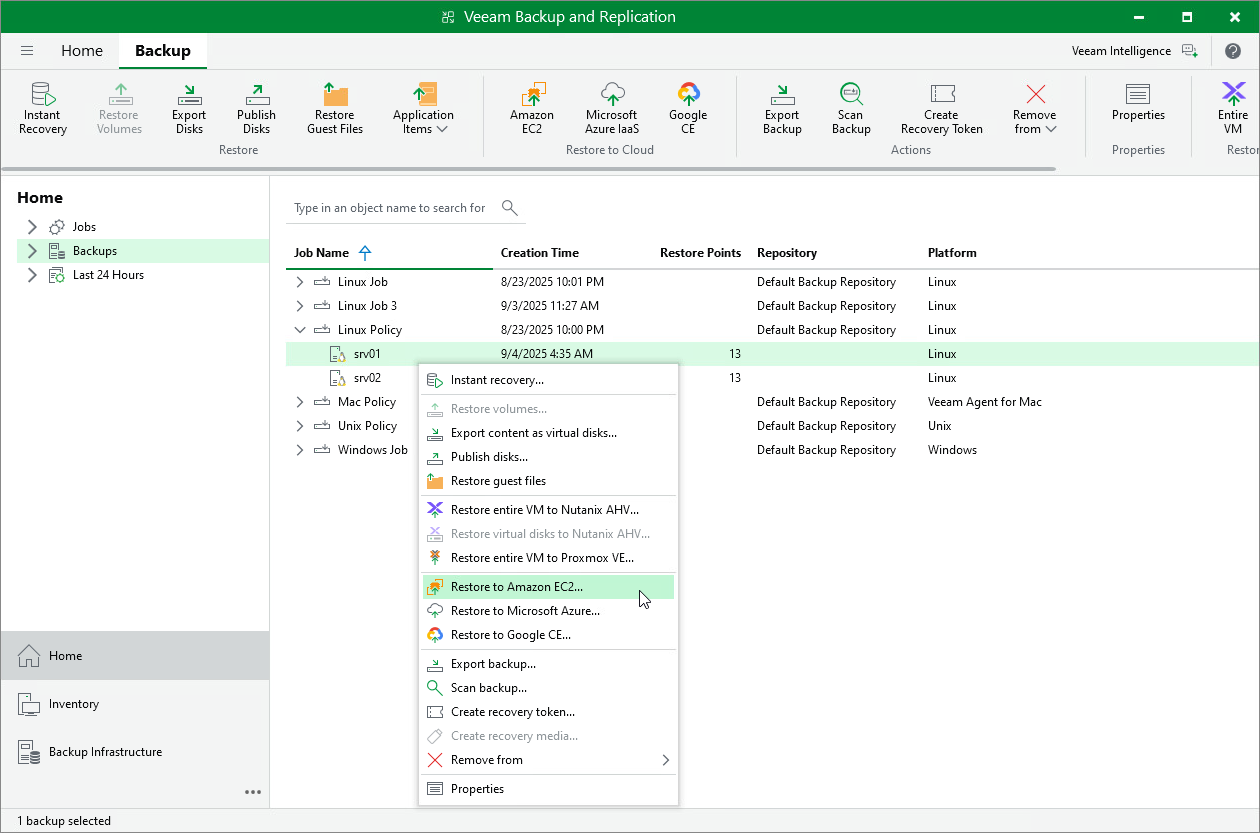Open the Remove from ribbon dropdown

coord(1034,108)
